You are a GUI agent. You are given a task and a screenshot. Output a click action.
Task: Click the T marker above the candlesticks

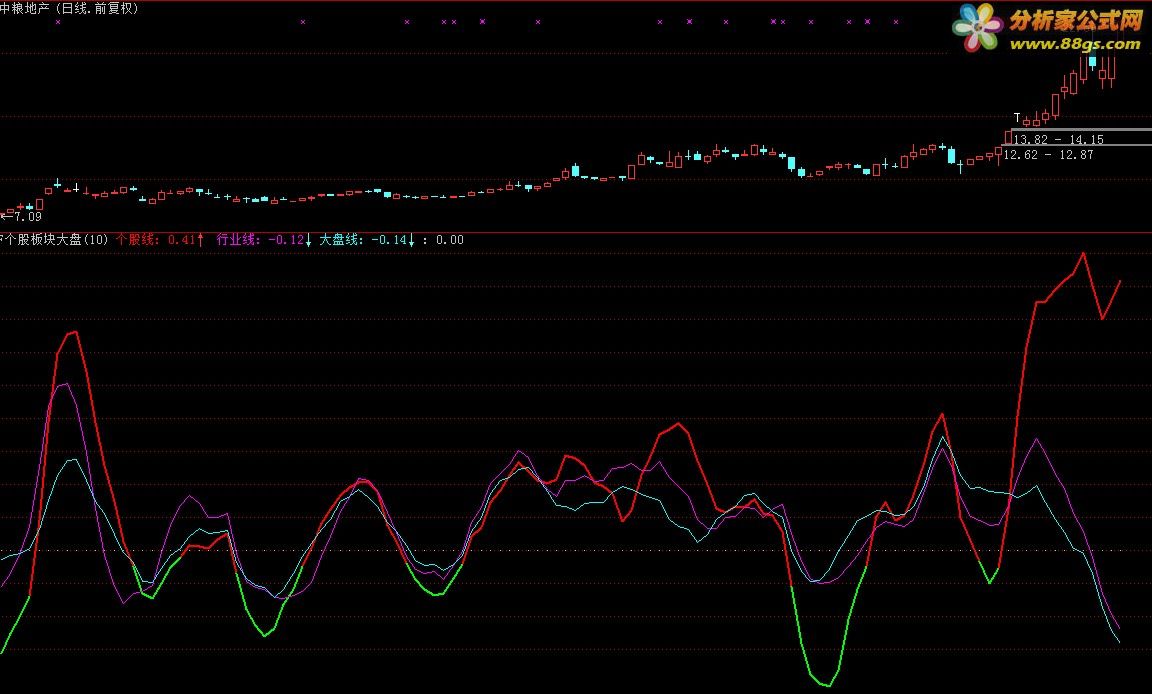point(1017,118)
